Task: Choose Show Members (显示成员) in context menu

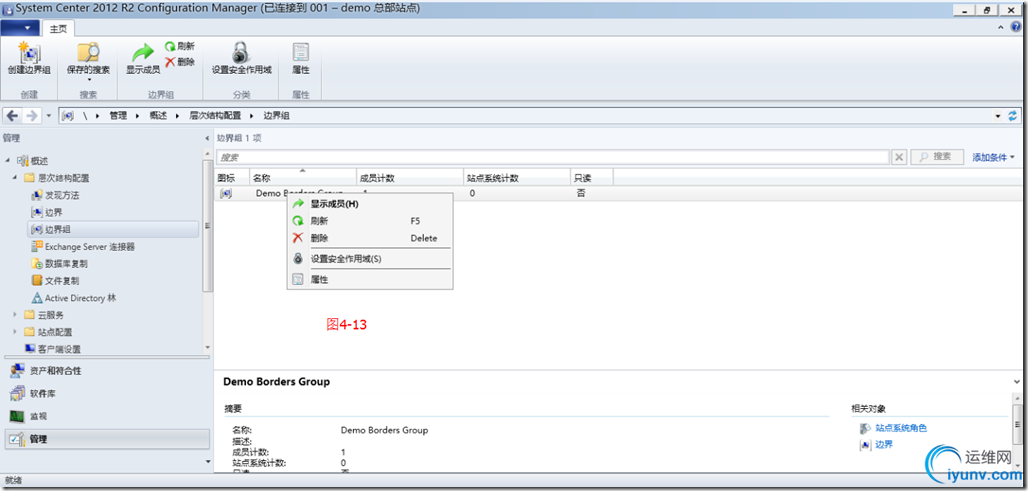Action: pyautogui.click(x=370, y=204)
